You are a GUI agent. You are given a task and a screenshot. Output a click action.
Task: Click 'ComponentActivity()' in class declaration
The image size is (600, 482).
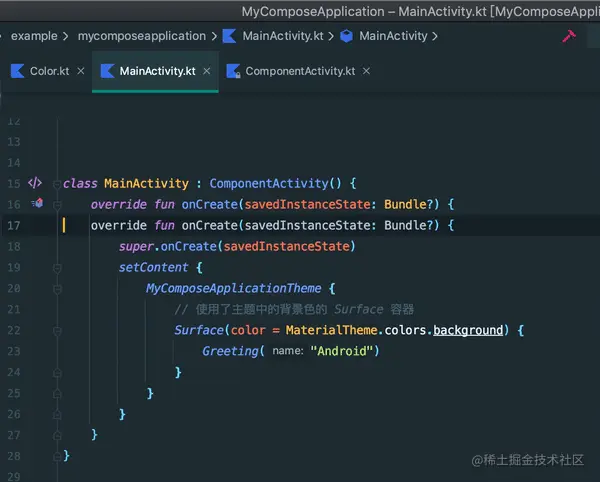point(275,184)
